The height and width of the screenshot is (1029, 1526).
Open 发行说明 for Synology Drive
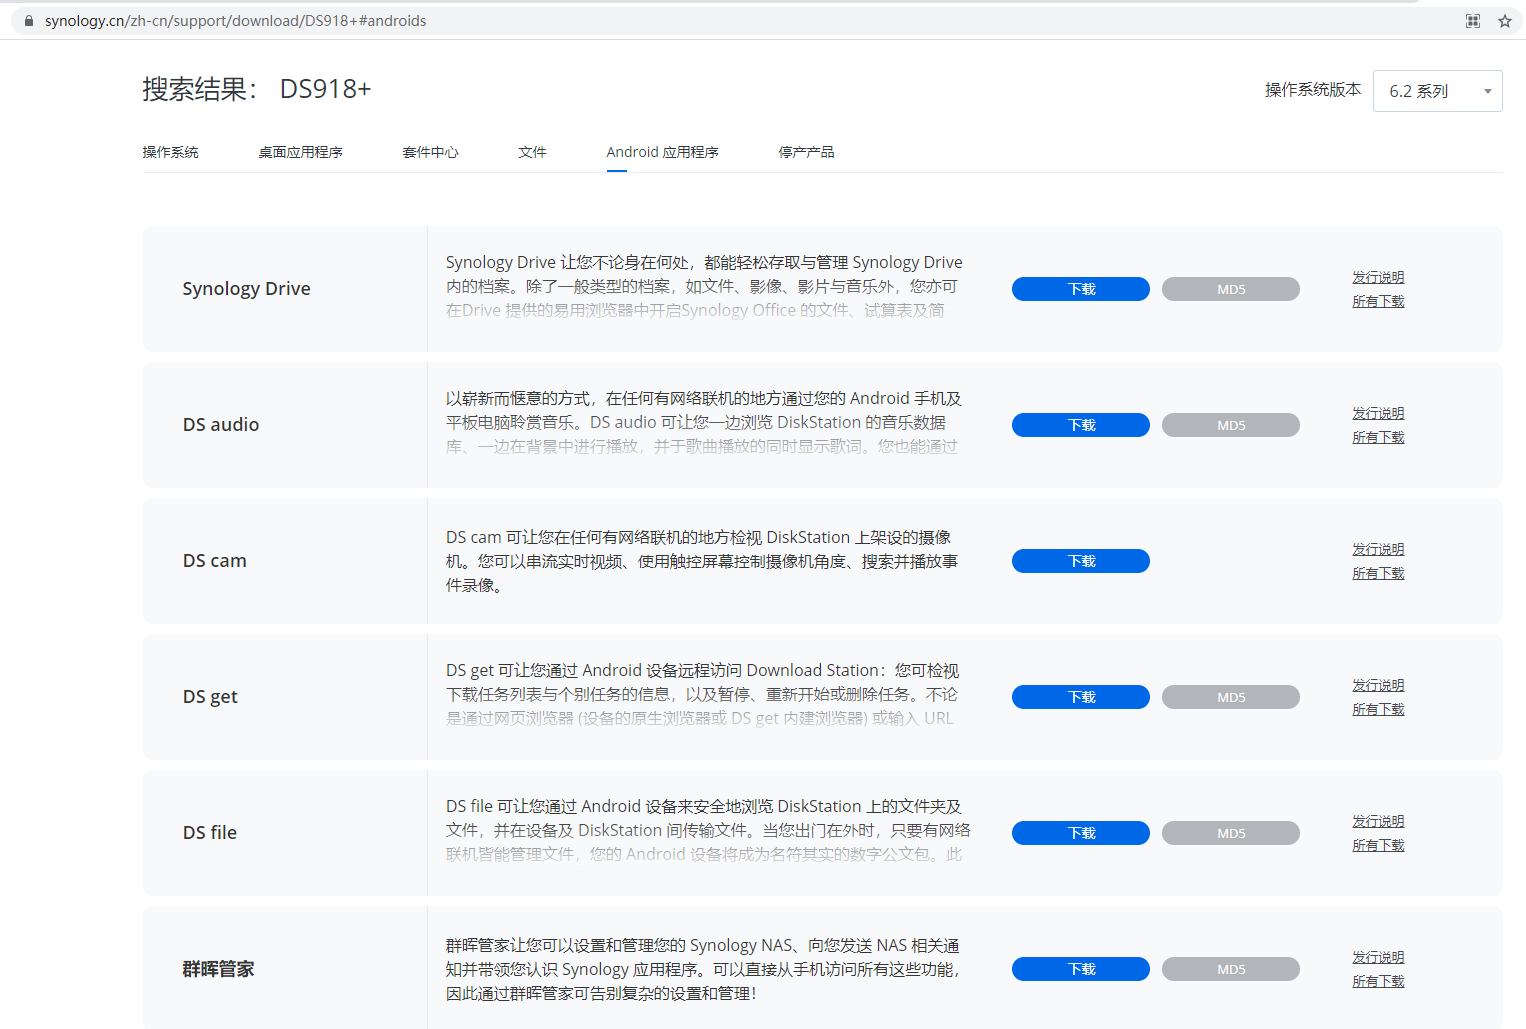click(x=1378, y=277)
